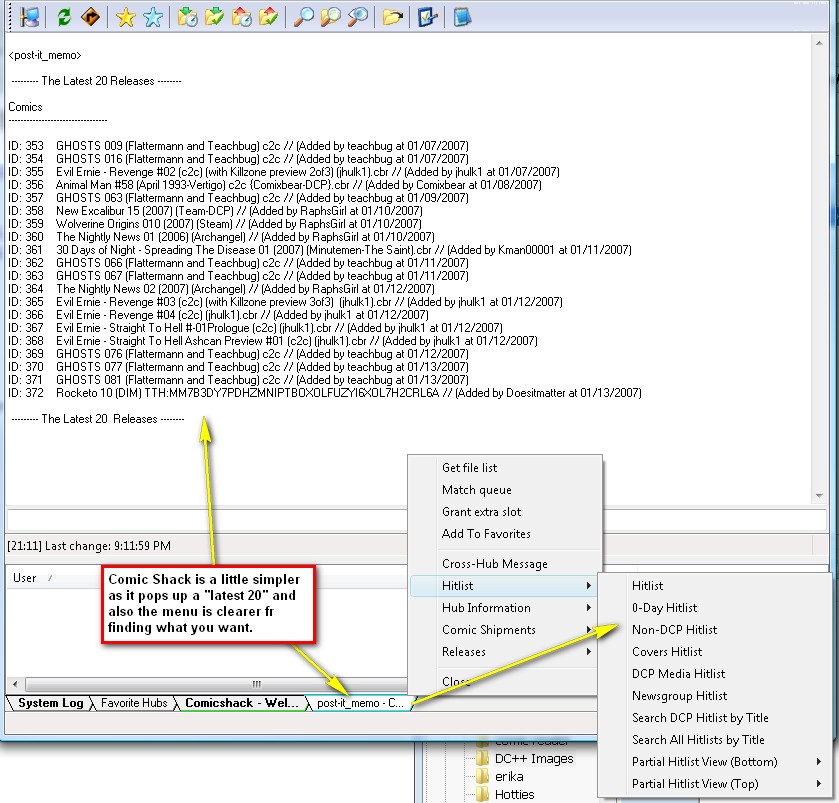Expand Partial Hitlist View (Bottom) submenu
Image resolution: width=839 pixels, height=803 pixels.
tap(704, 762)
